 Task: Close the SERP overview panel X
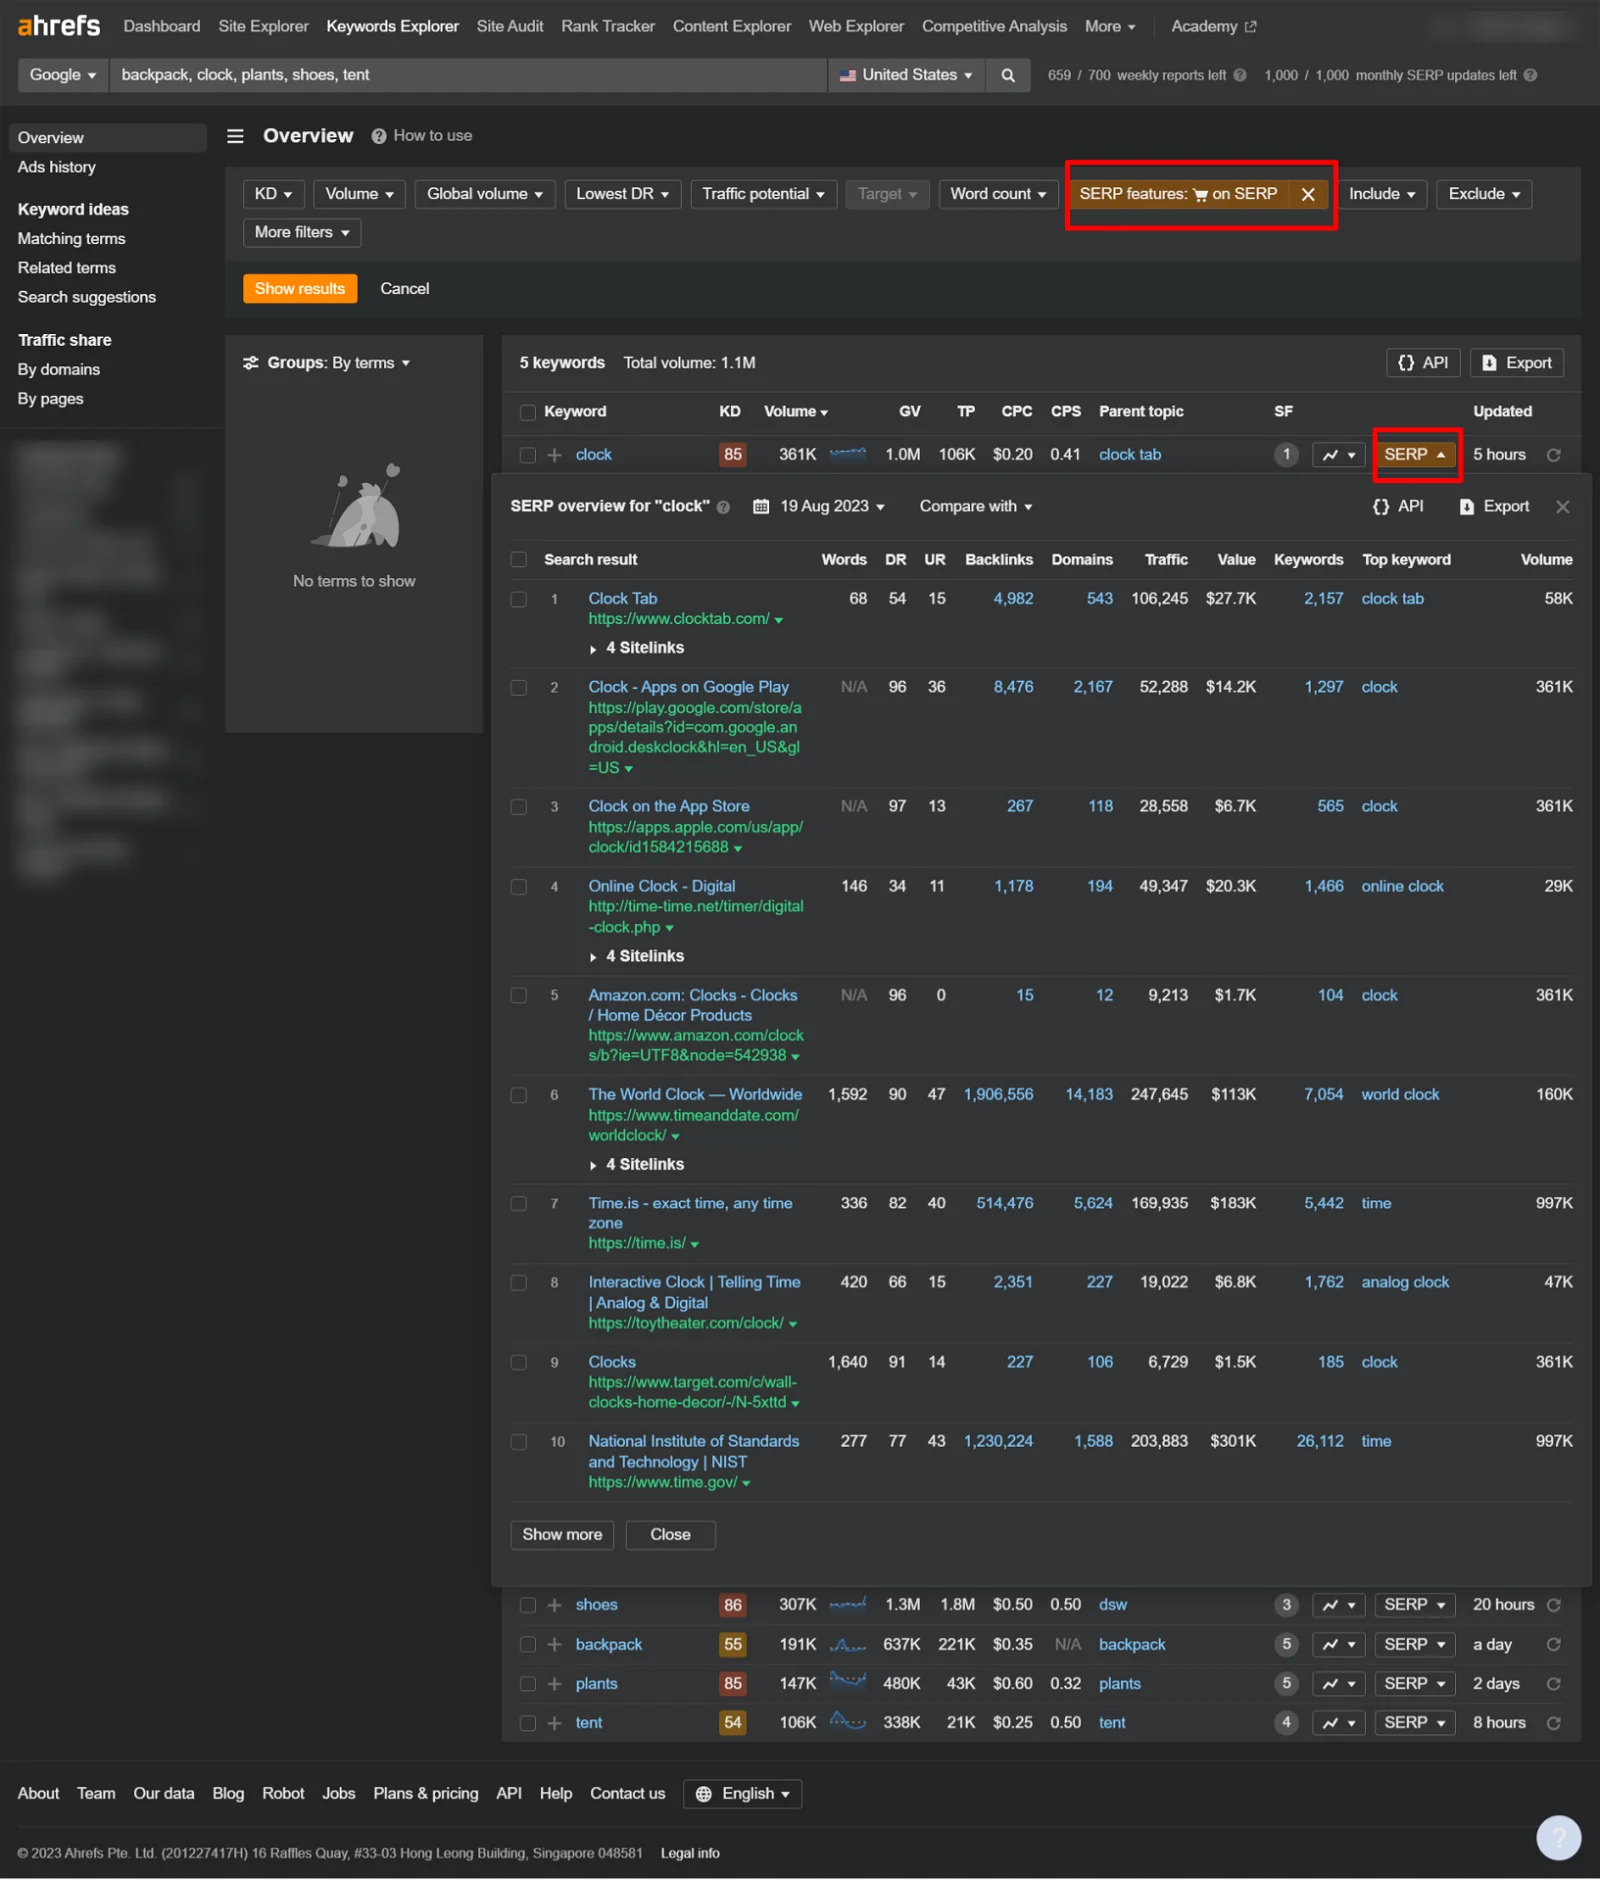(1562, 507)
